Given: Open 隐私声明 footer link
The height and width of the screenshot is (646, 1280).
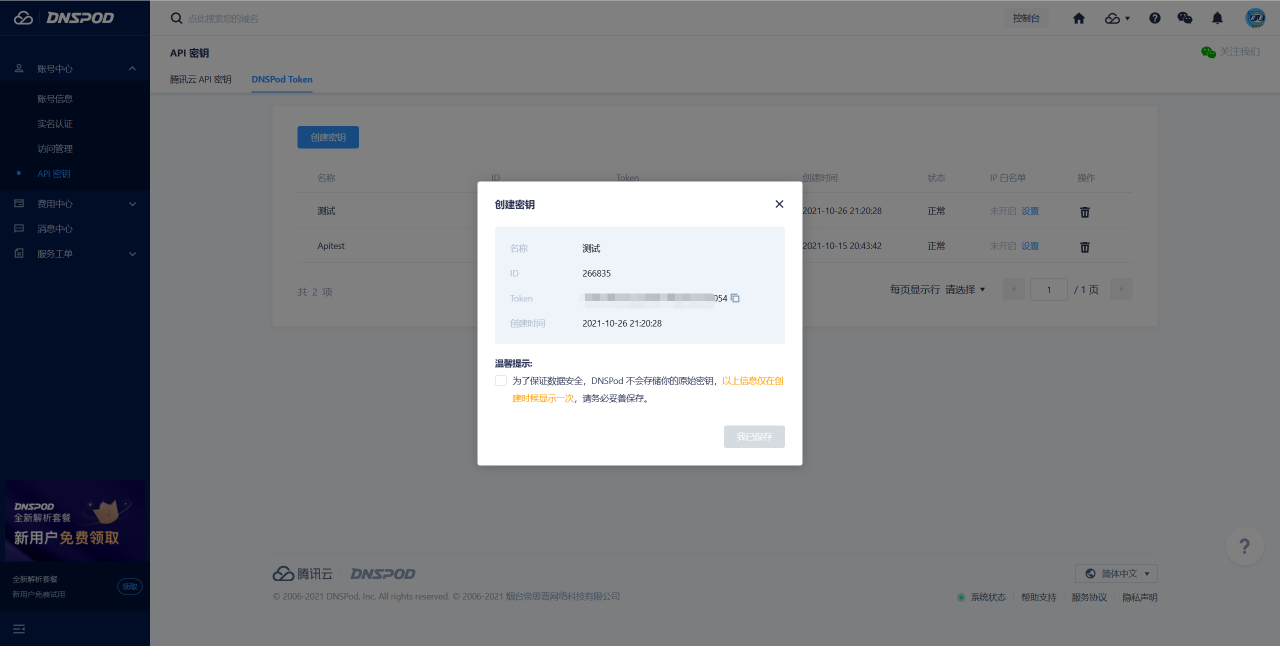Looking at the screenshot, I should 1140,597.
